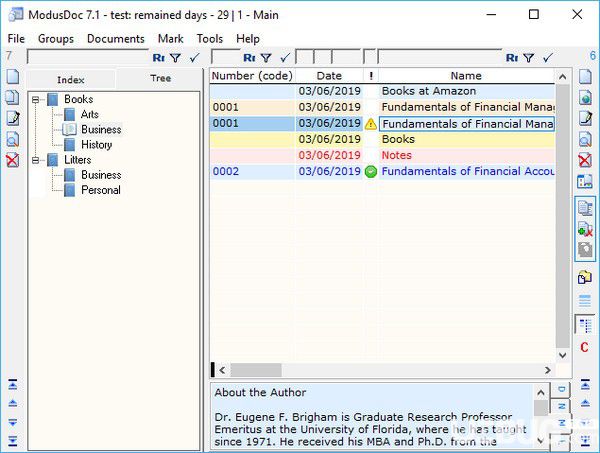Click the delete document red X icon in right sidebar

coord(585,160)
